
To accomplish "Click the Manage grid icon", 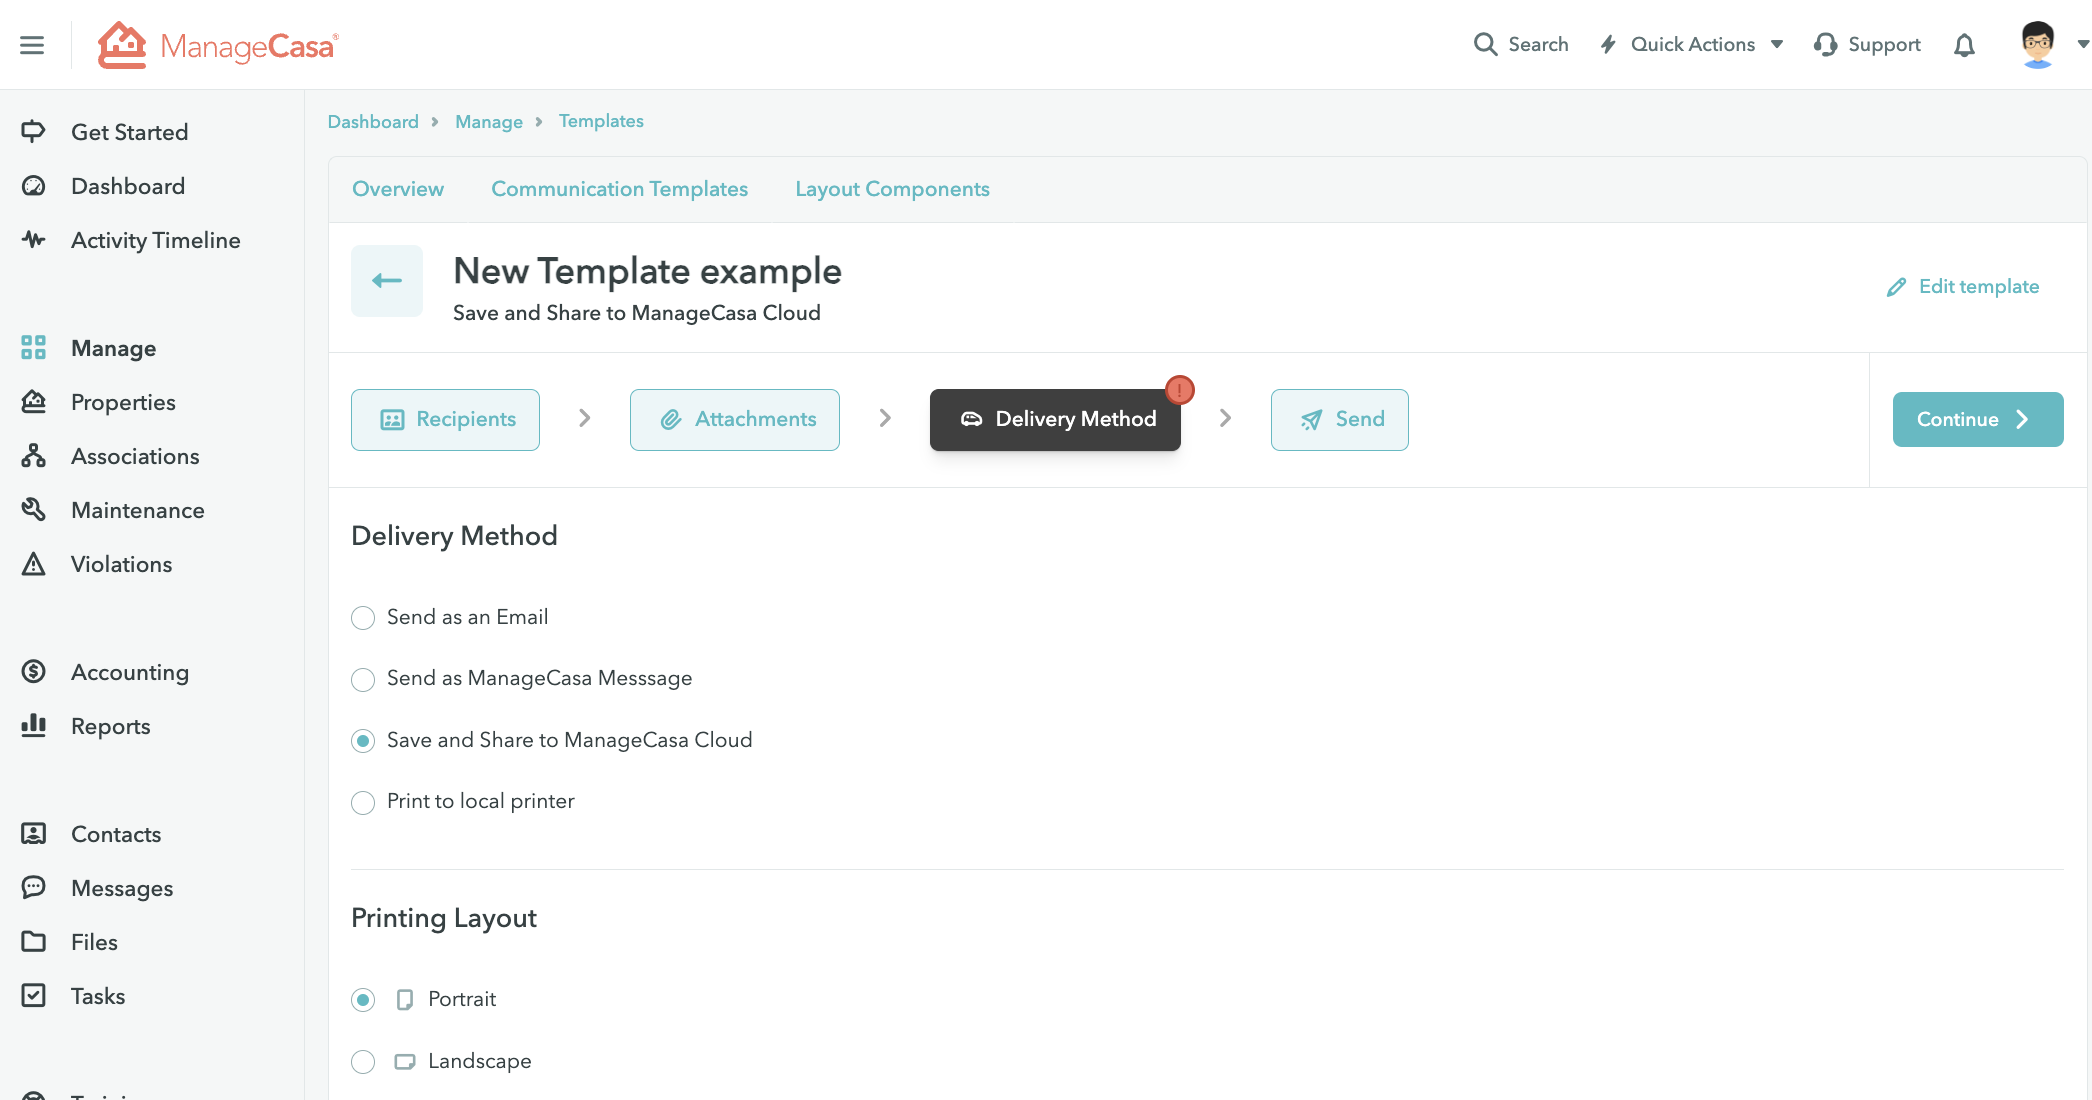I will pos(33,347).
